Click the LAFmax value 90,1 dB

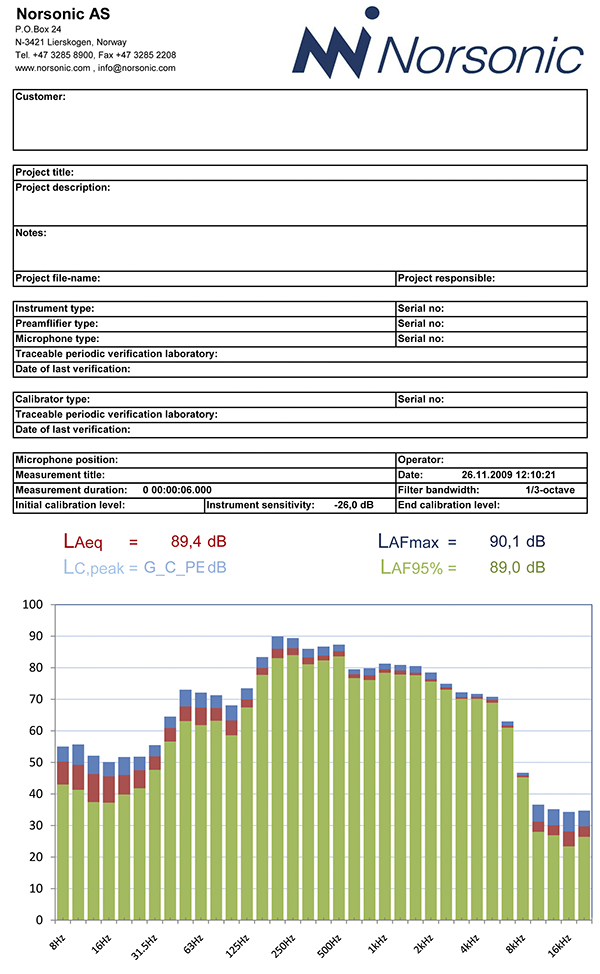point(517,542)
